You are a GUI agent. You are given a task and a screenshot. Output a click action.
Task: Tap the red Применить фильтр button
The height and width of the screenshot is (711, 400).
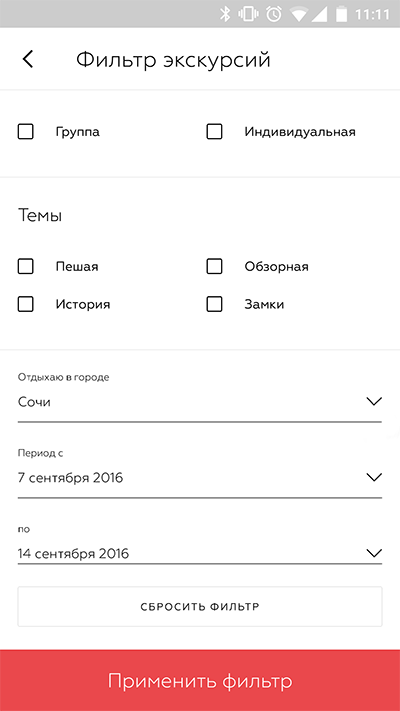point(200,680)
